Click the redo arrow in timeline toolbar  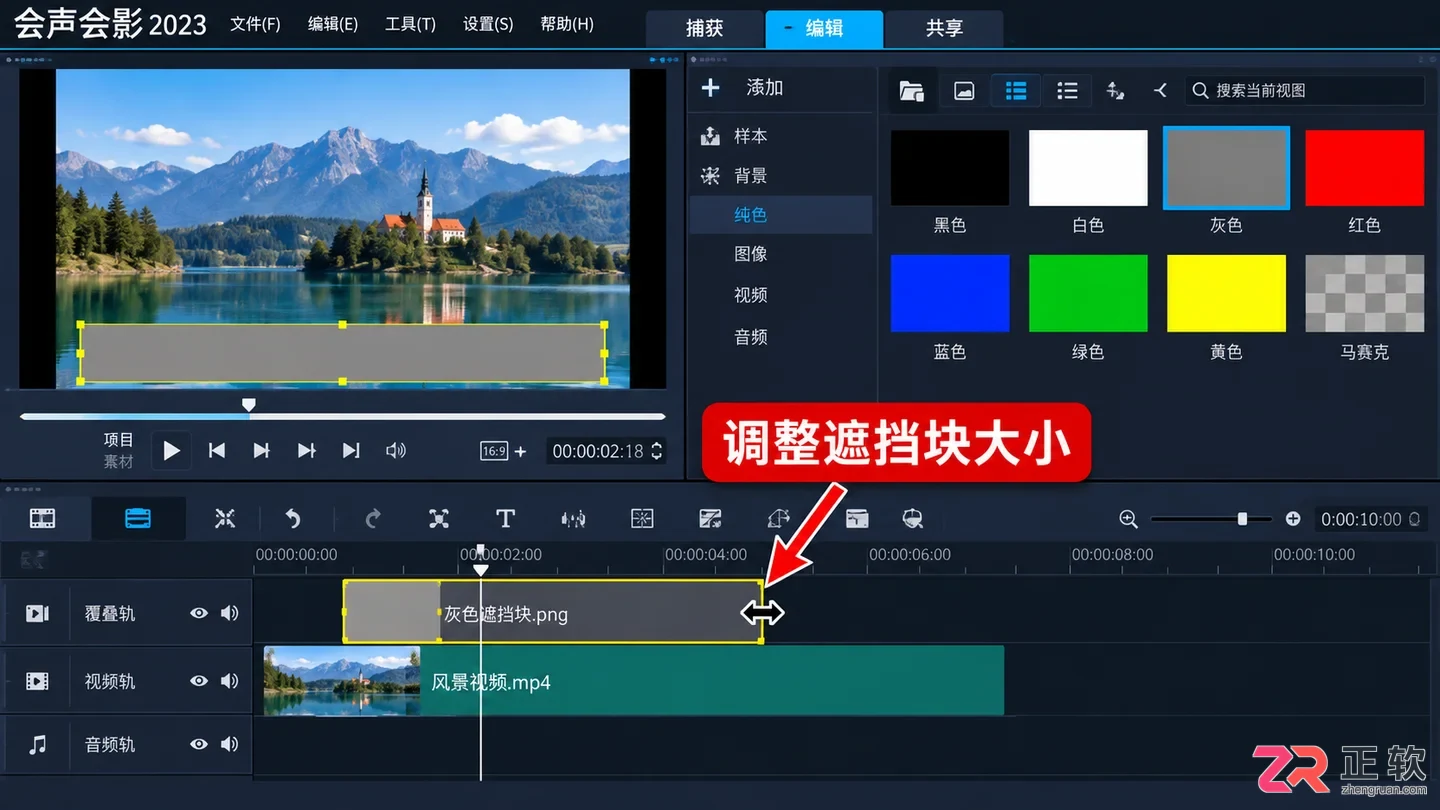coord(373,518)
